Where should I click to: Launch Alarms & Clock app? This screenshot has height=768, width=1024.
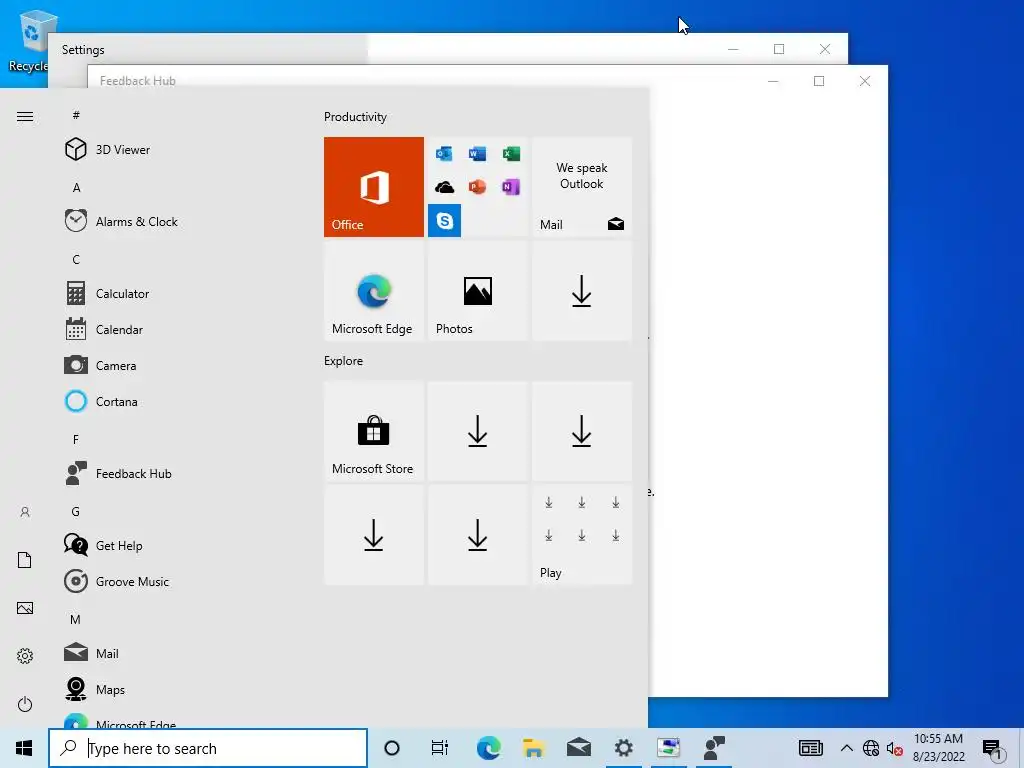click(136, 221)
